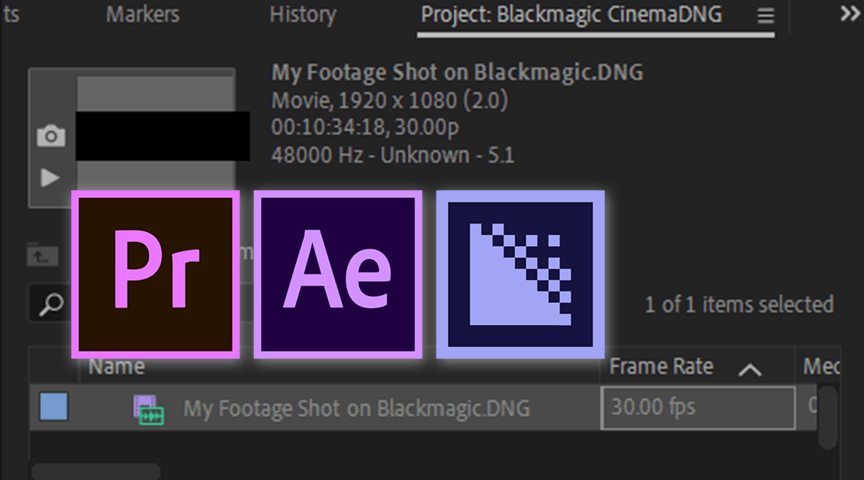This screenshot has height=480, width=864.
Task: Click the parent folder navigation icon
Action: click(41, 255)
